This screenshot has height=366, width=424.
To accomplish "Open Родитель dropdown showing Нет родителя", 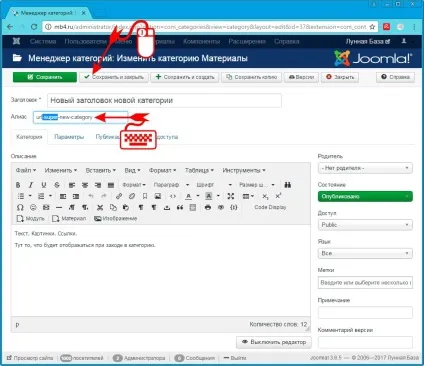I will 365,168.
